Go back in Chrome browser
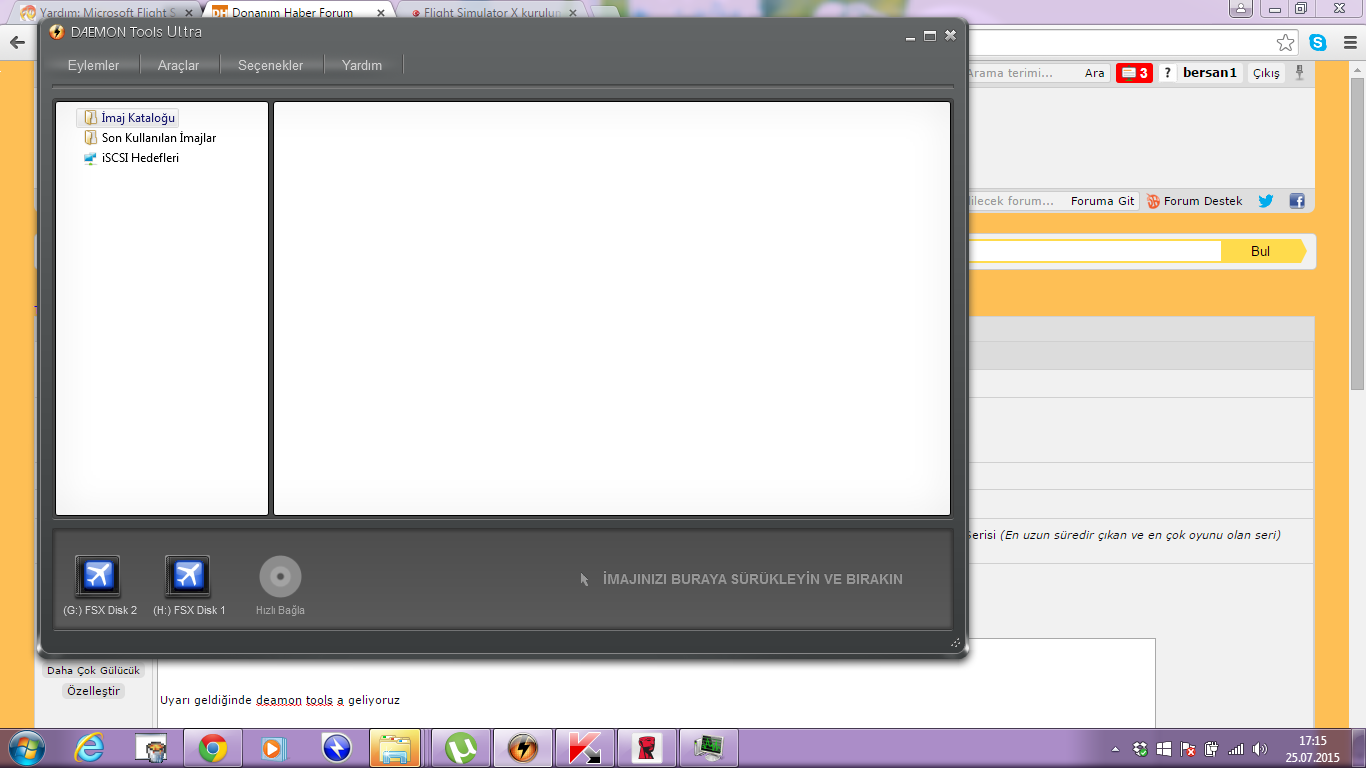Viewport: 1366px width, 768px height. (x=17, y=42)
